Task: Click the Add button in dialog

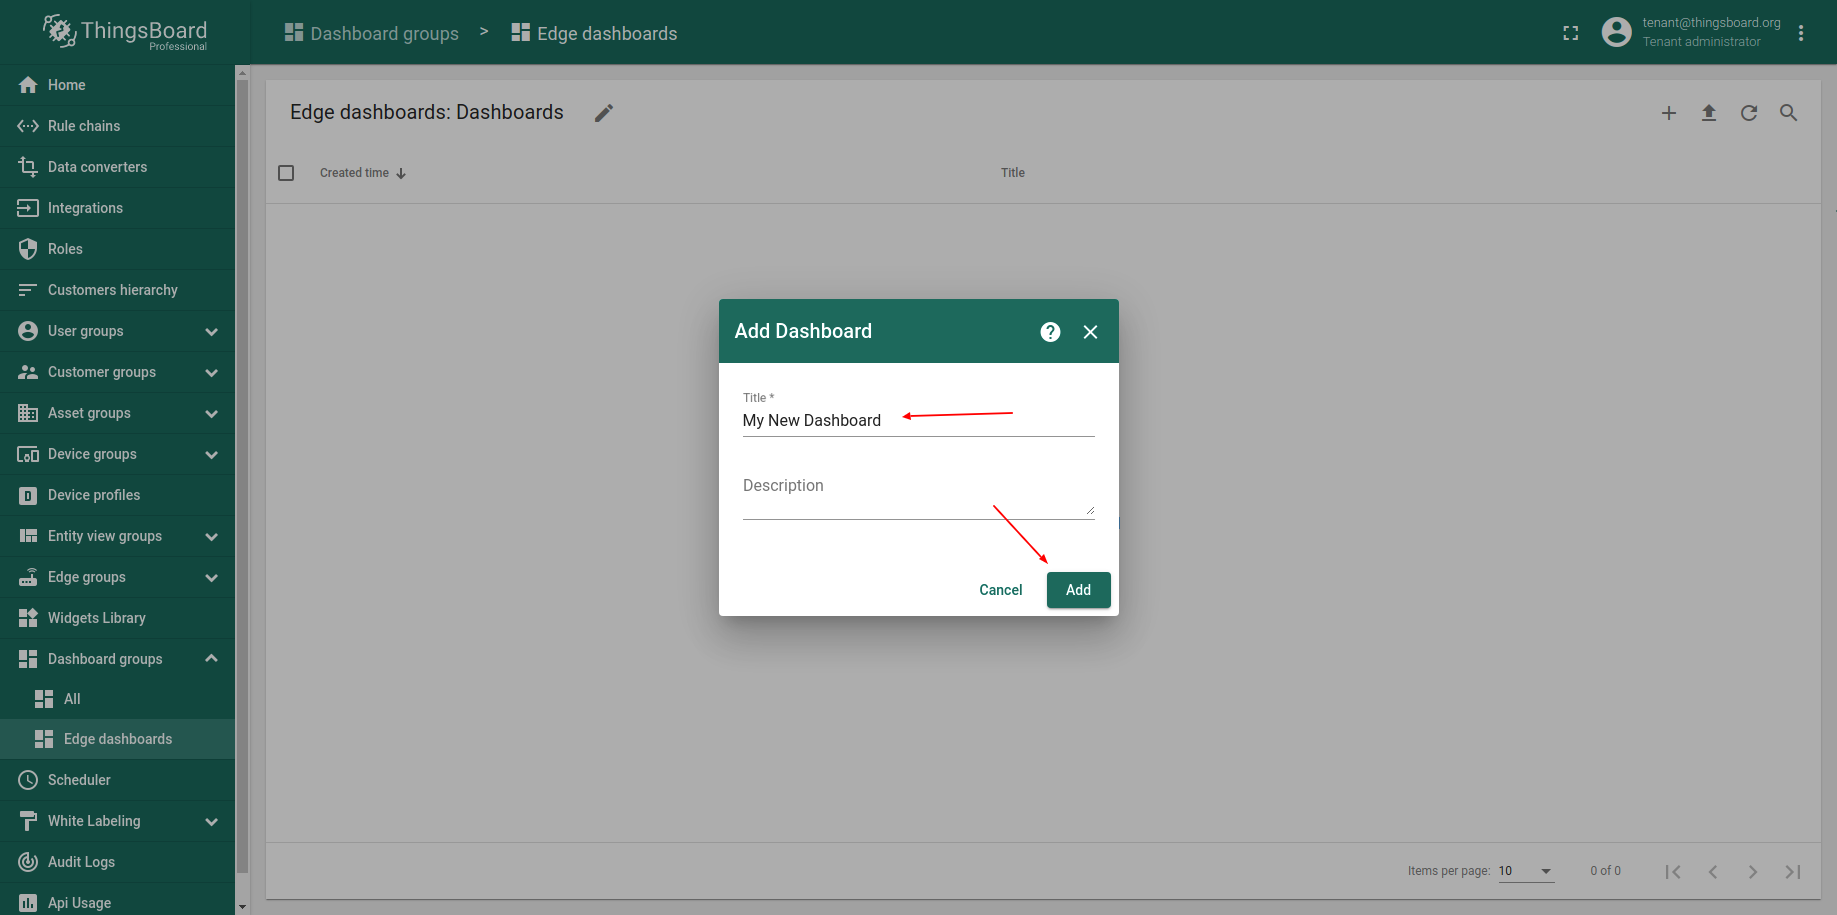Action: [1078, 590]
